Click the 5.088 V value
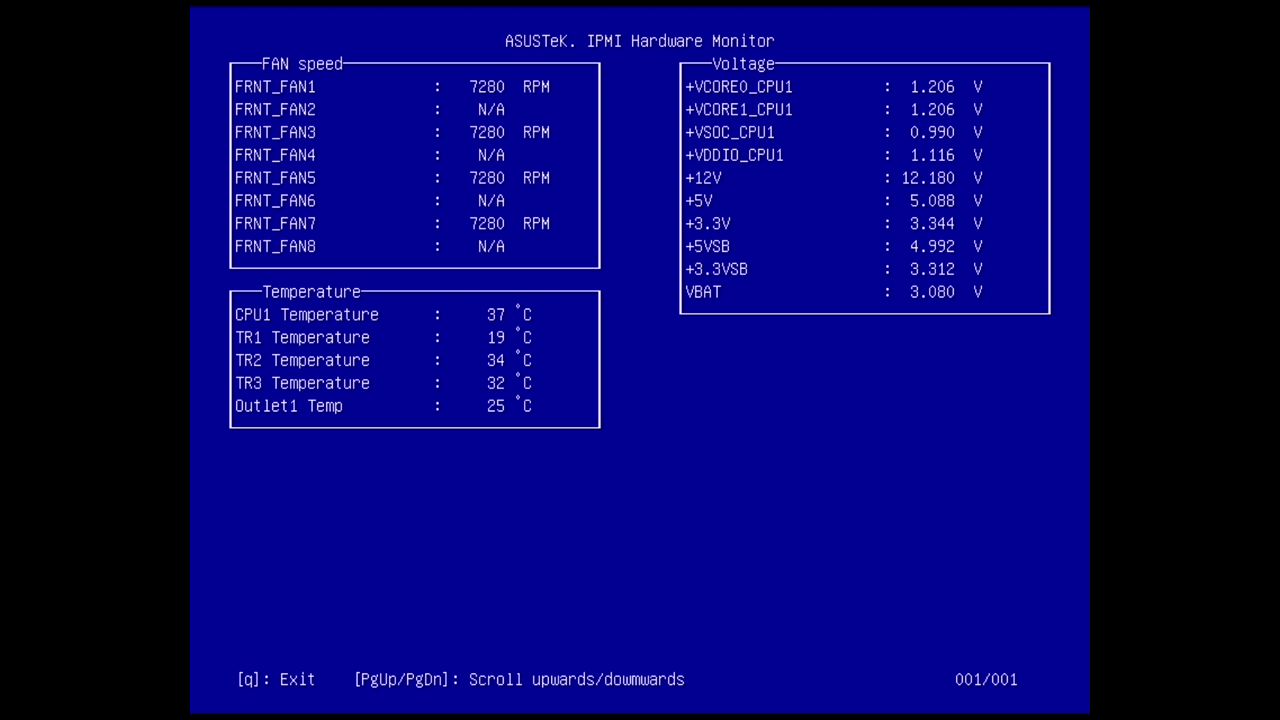 946,201
